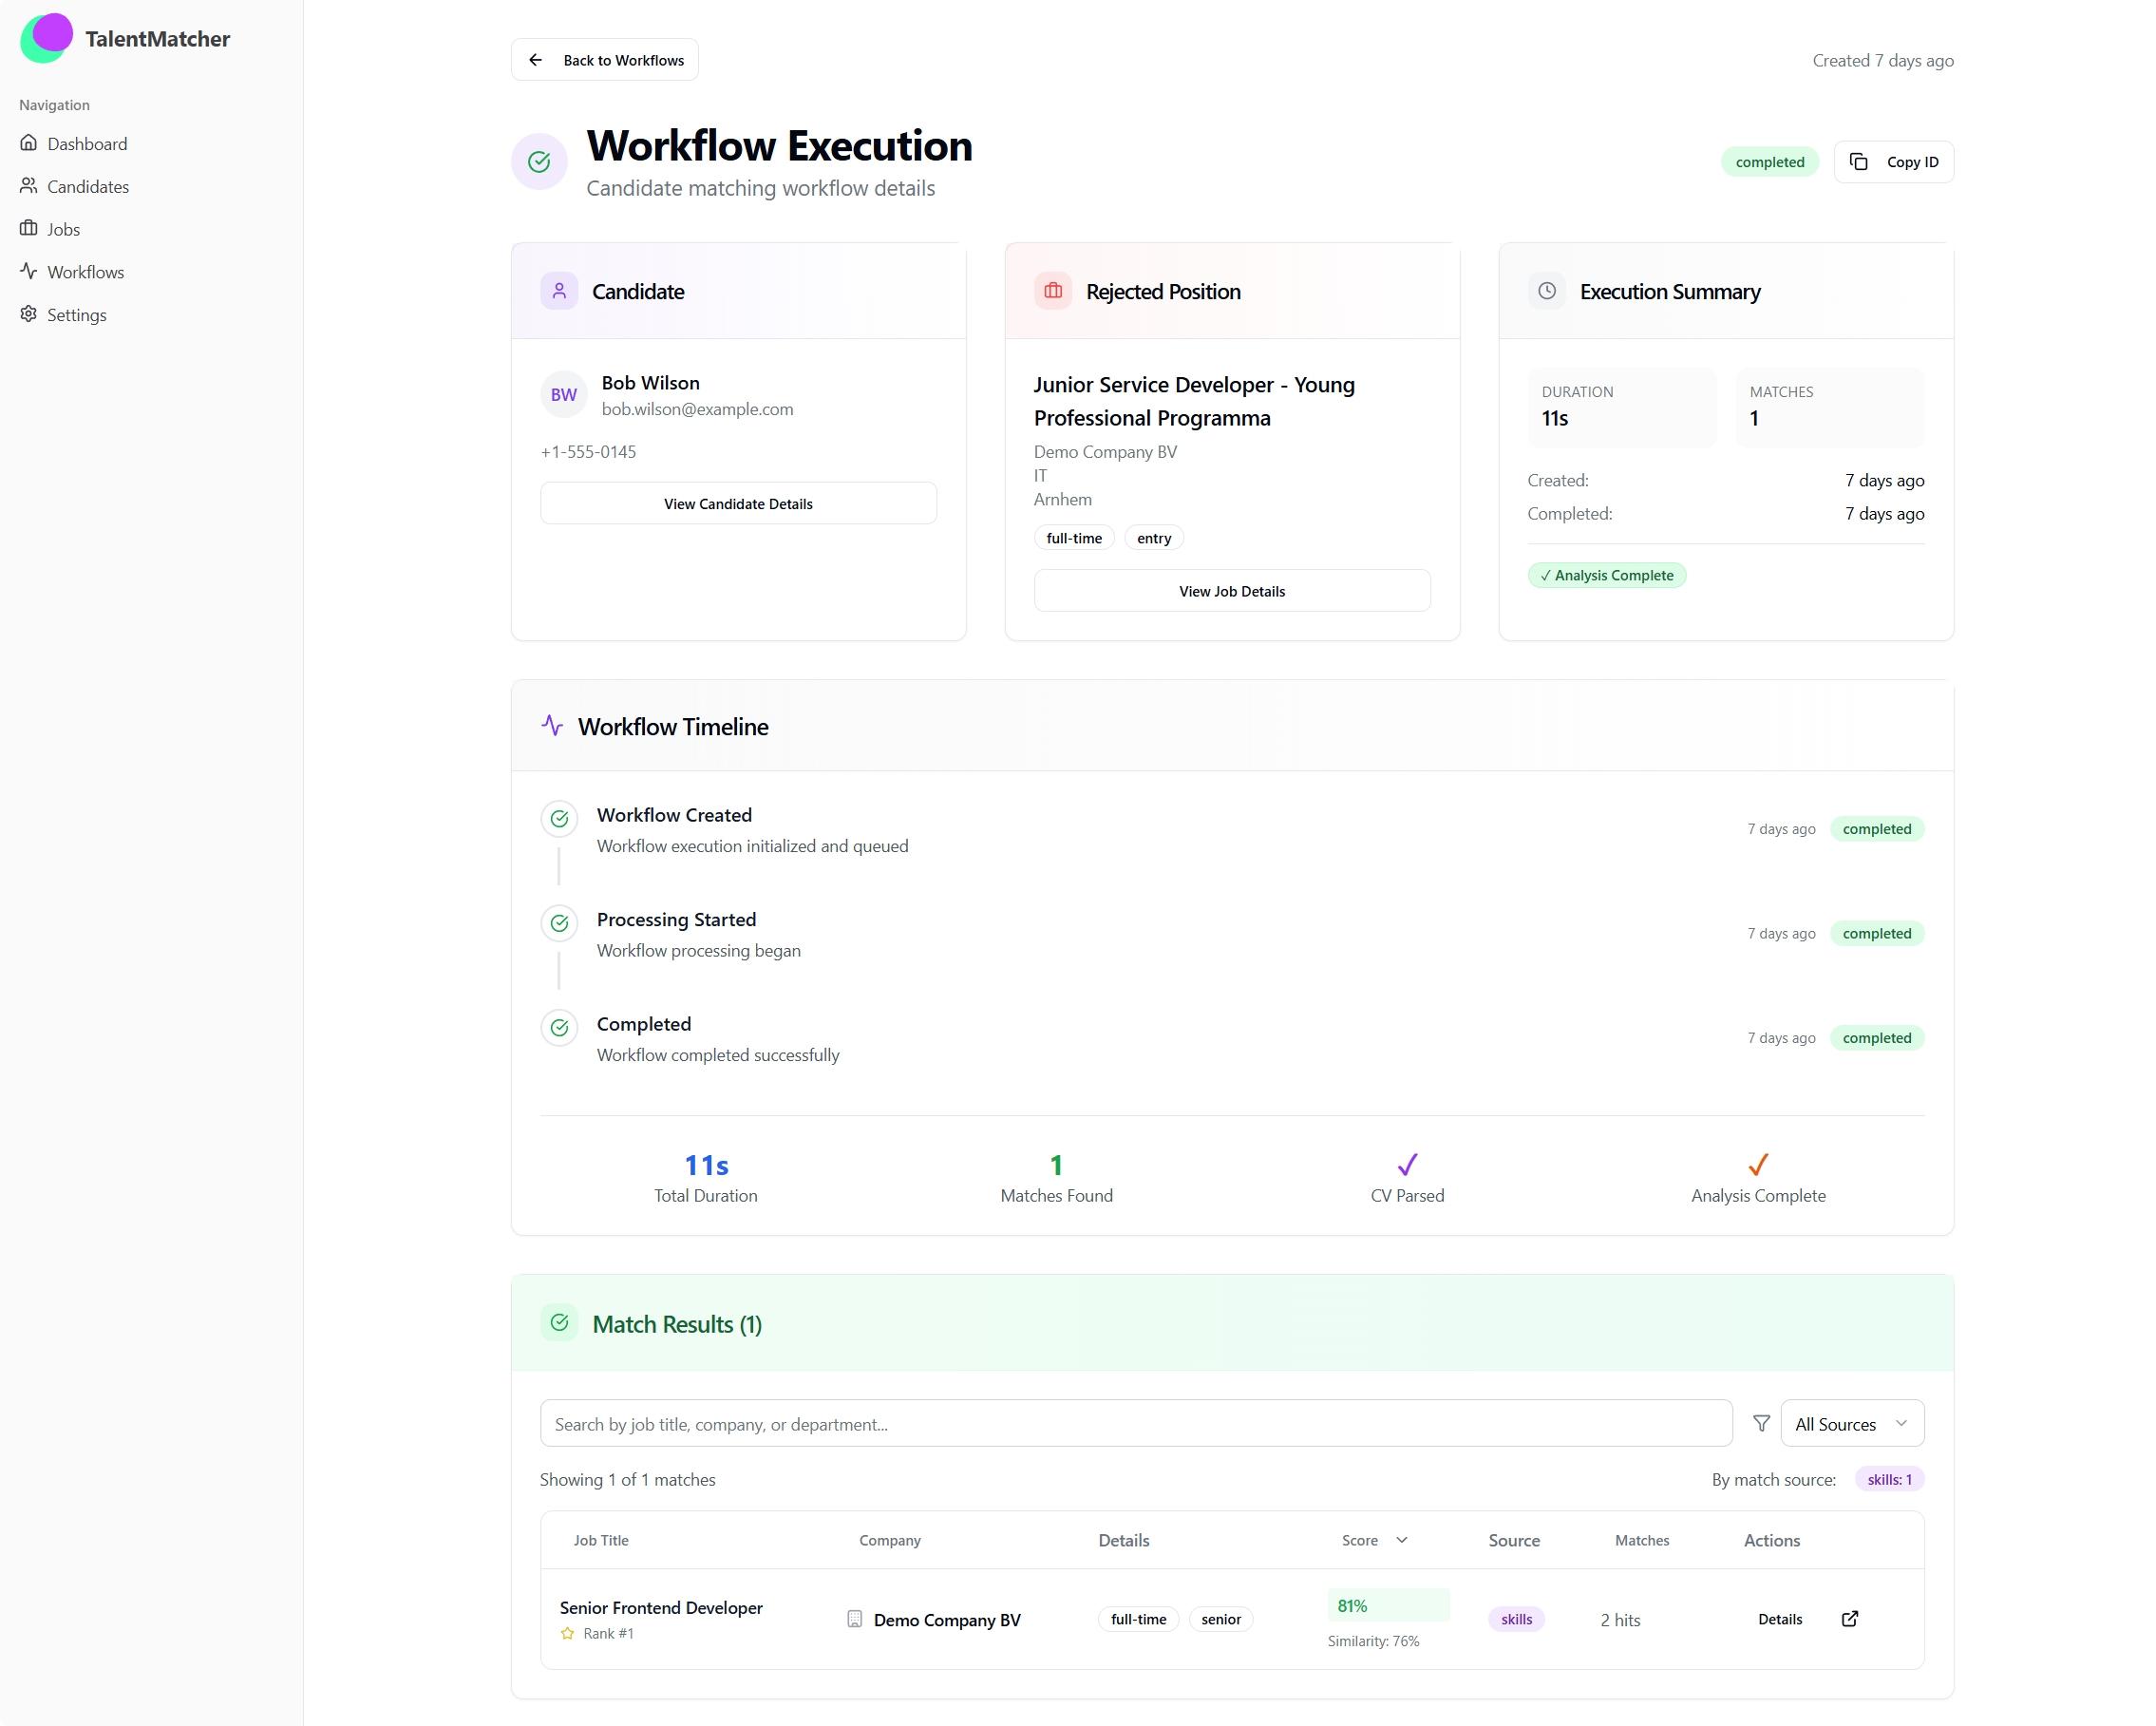Click the Workflow Timeline pulse icon
Image resolution: width=2156 pixels, height=1726 pixels.
552,726
